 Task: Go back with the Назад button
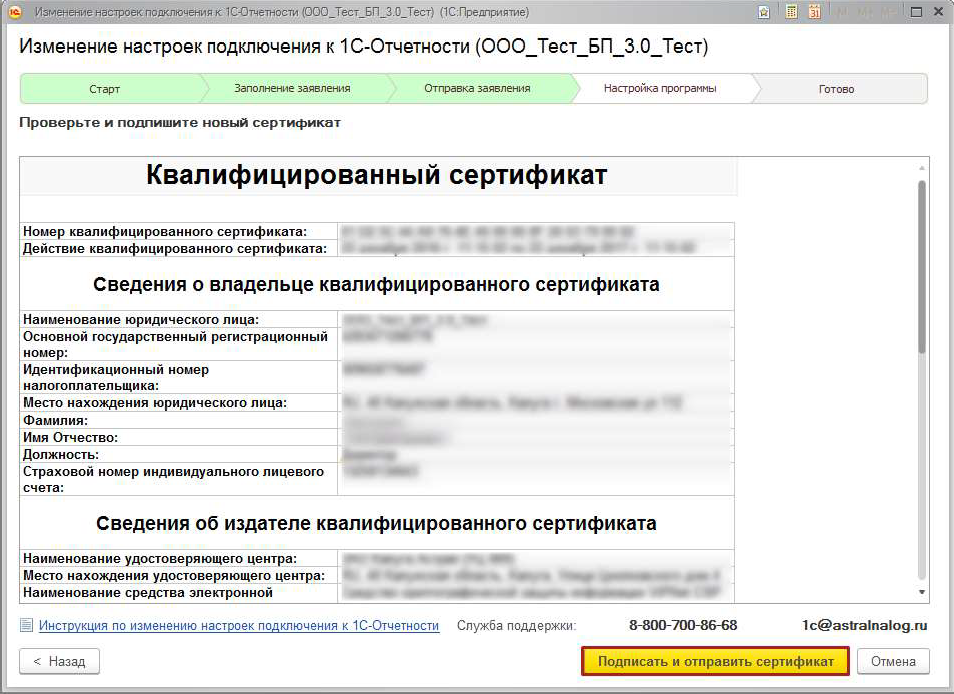[x=59, y=661]
